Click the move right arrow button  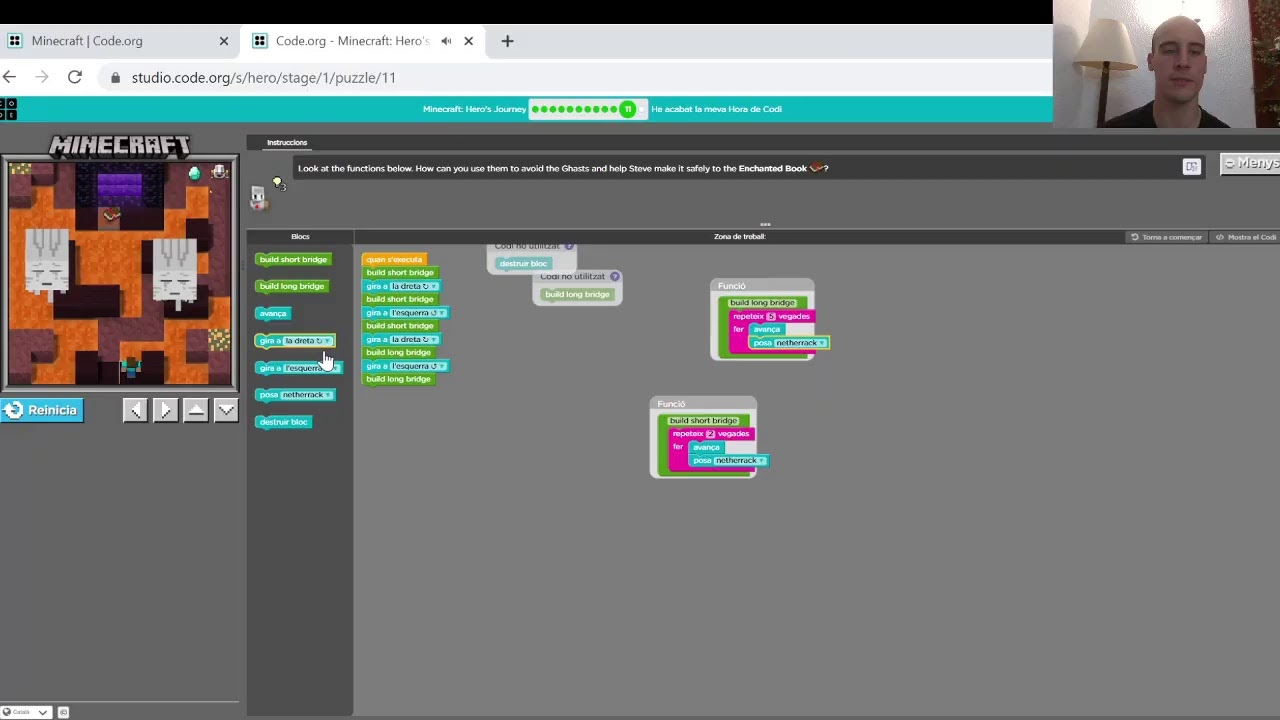coord(165,410)
